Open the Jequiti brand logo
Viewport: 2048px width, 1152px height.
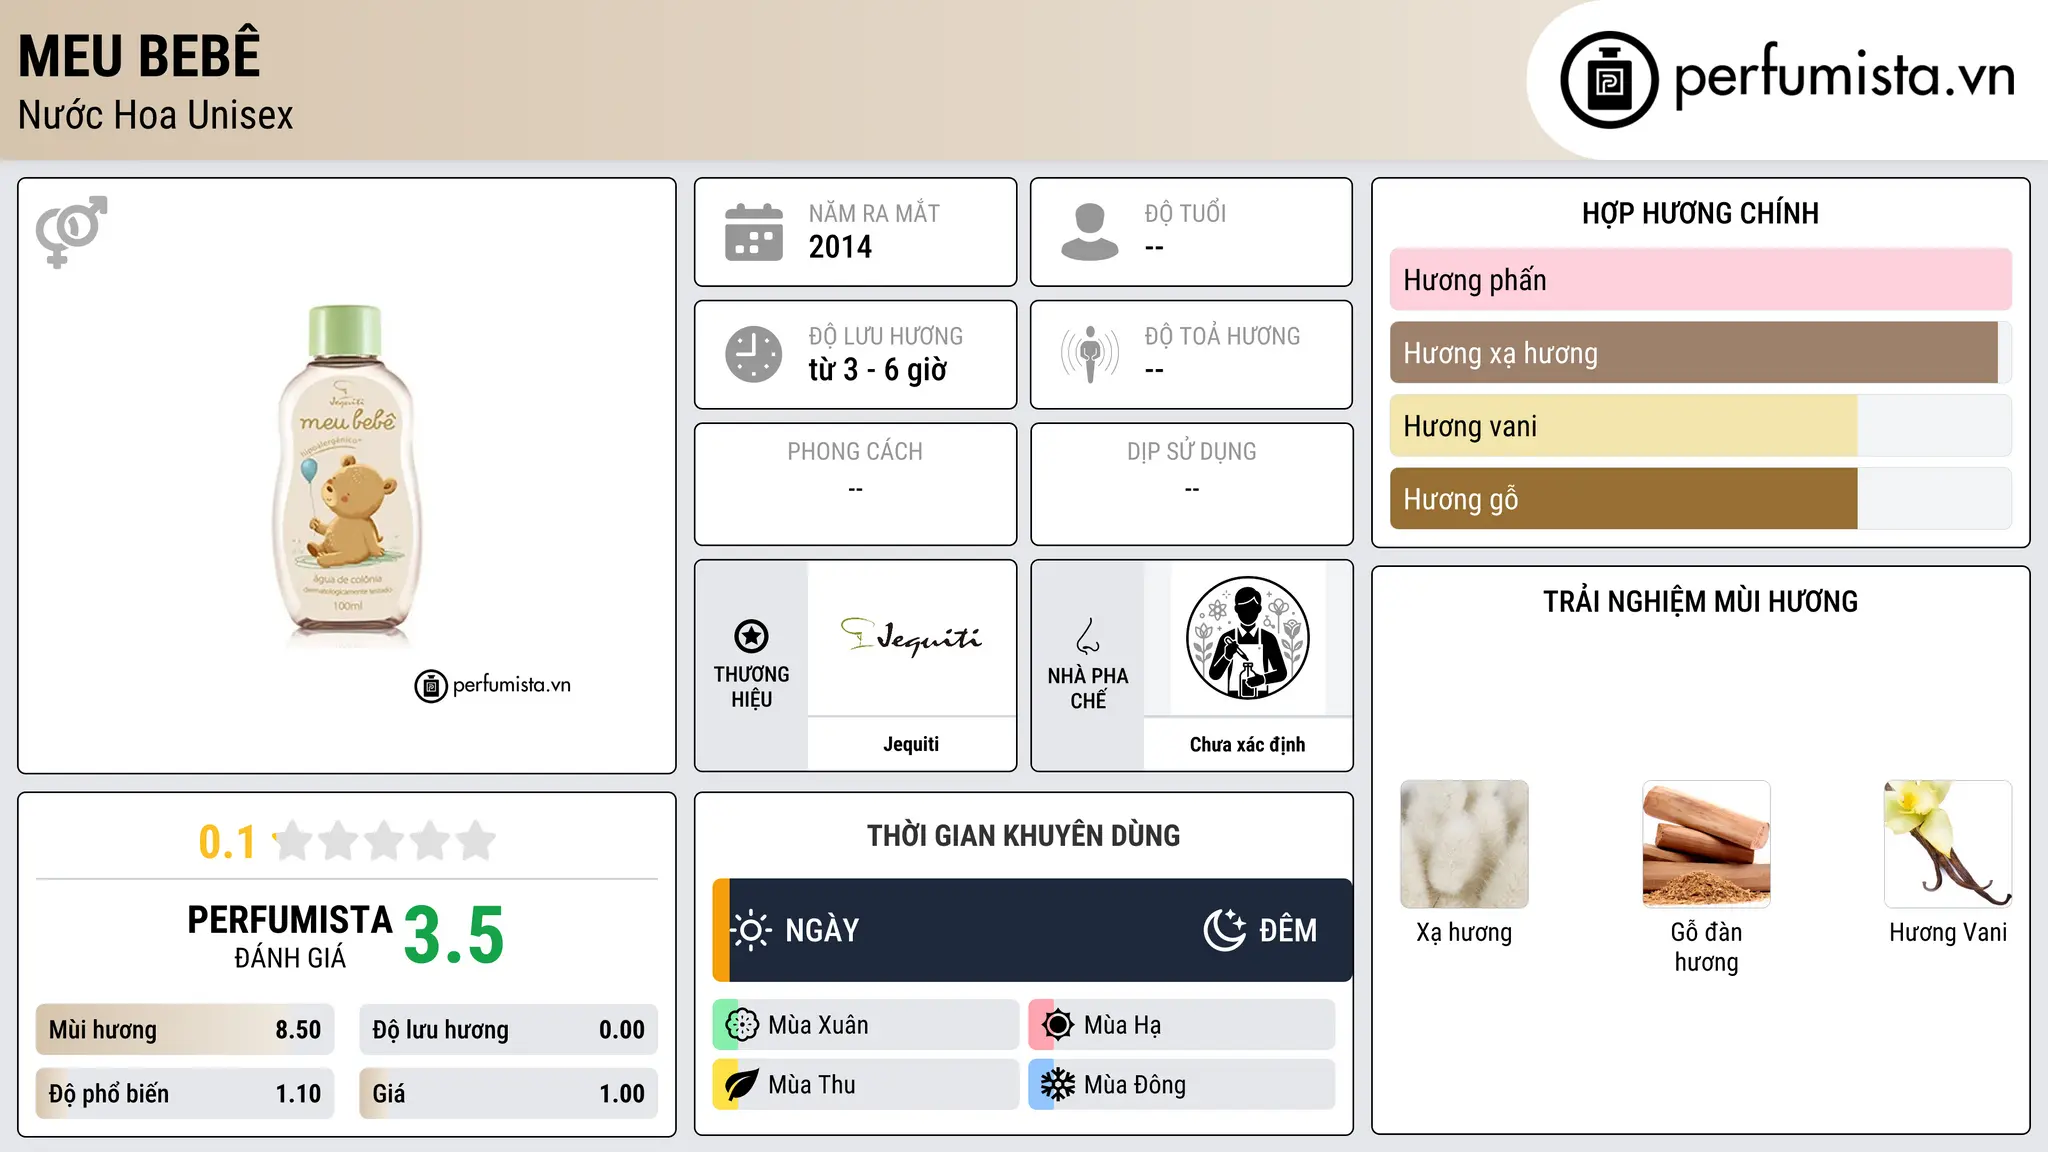point(911,637)
